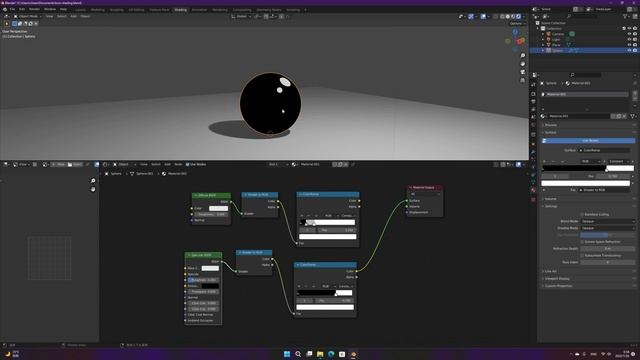Switch perspective/orthographic grid icon
The width and height of the screenshot is (640, 360).
[522, 80]
